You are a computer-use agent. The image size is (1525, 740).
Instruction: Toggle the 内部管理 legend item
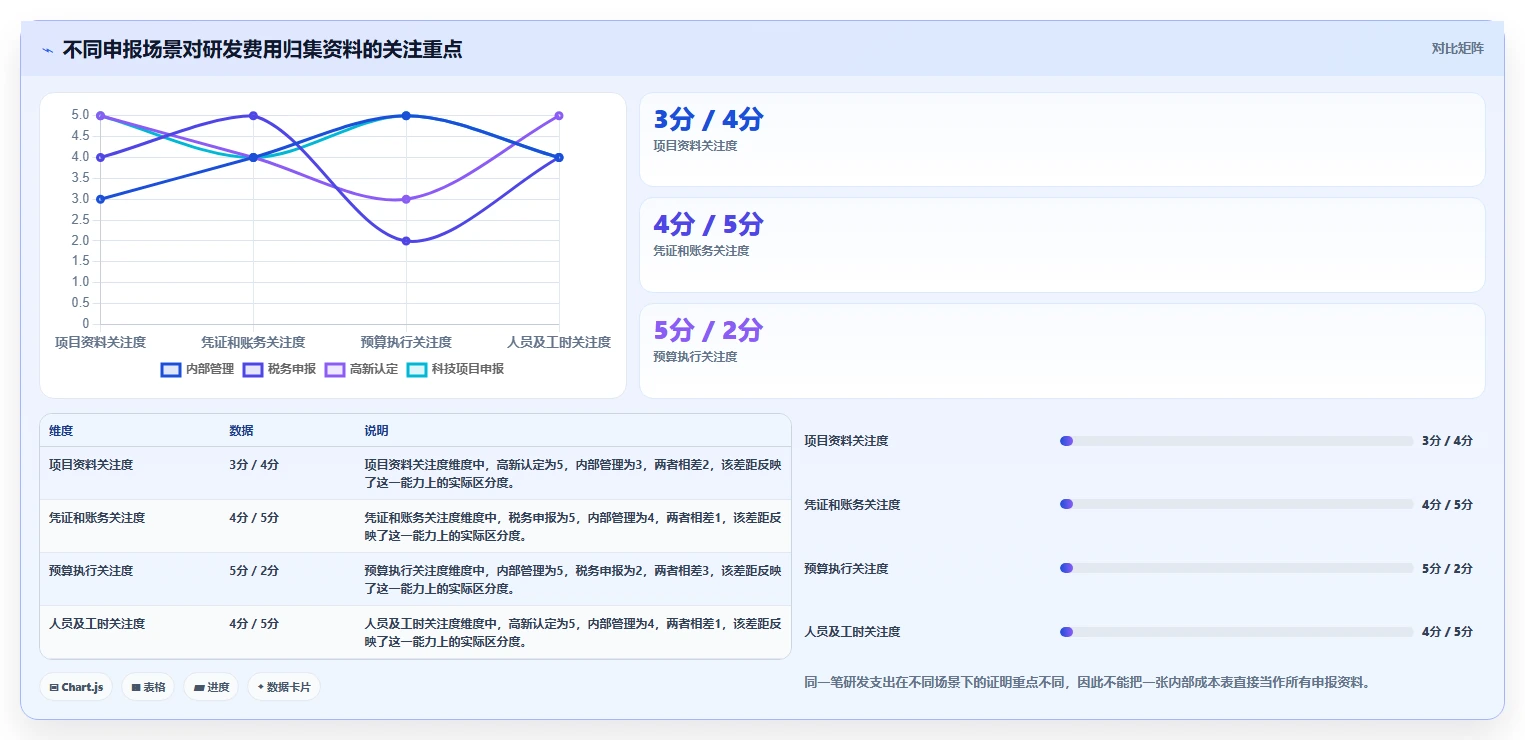click(x=197, y=369)
